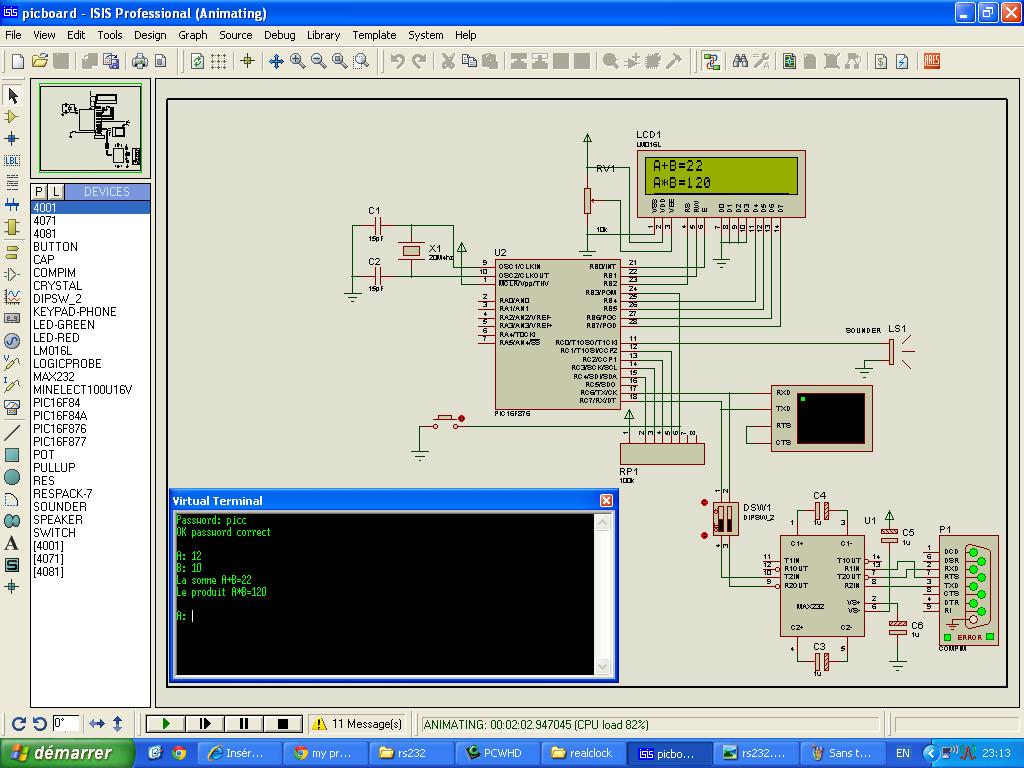Viewport: 1024px width, 768px height.
Task: Select the 2D circle drawing tool
Action: coord(12,477)
